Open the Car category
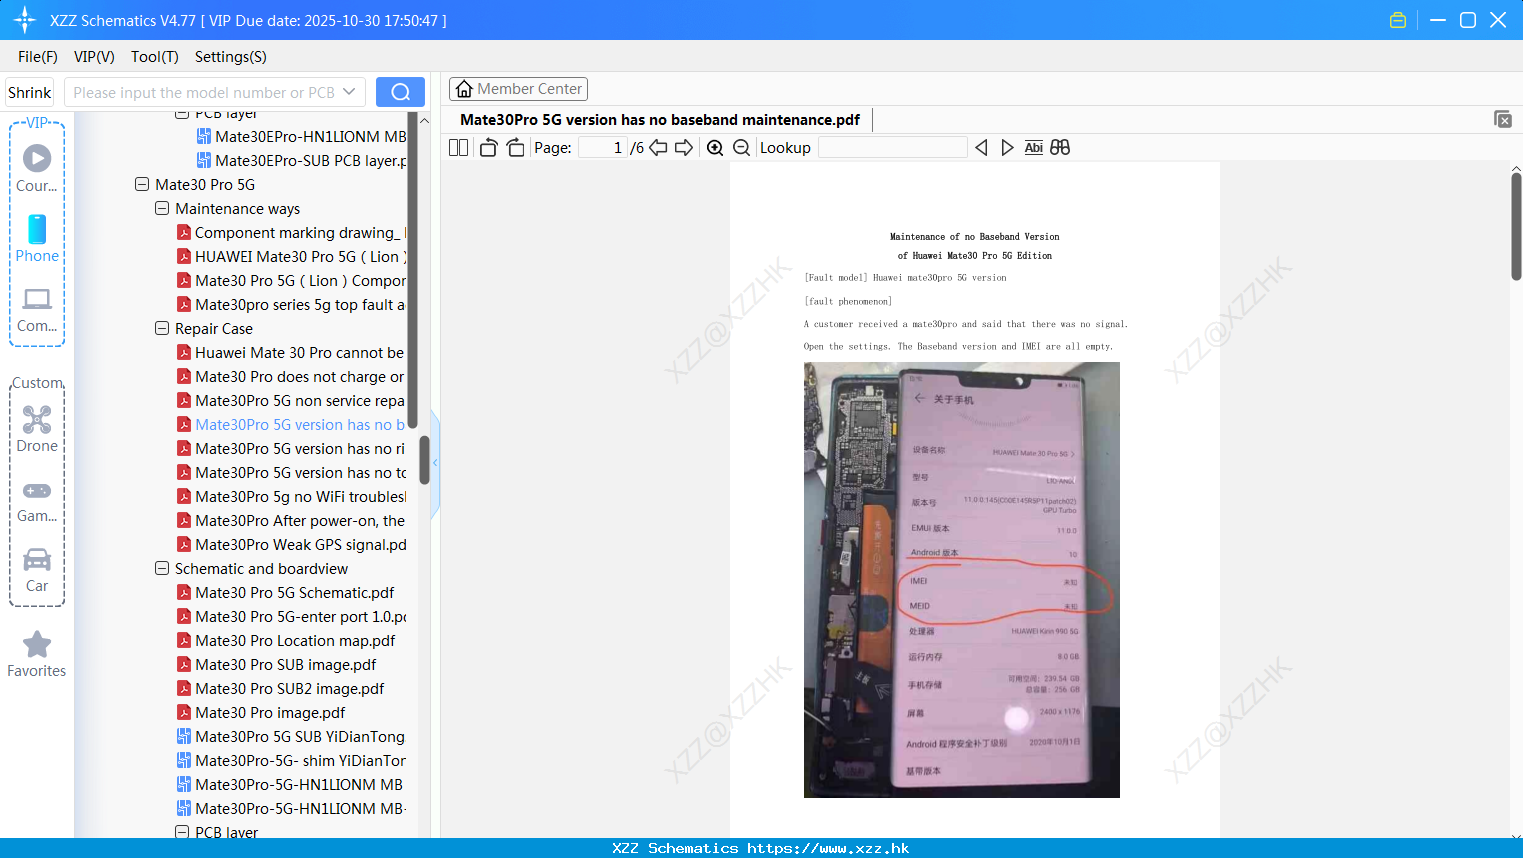Viewport: 1523px width, 858px height. click(37, 570)
